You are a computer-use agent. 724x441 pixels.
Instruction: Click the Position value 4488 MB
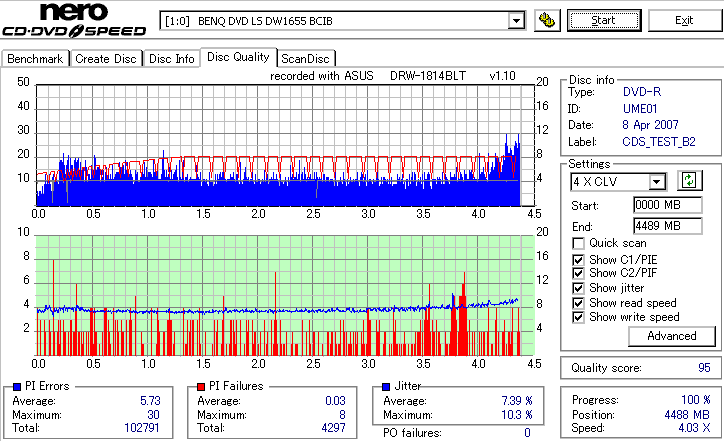(x=687, y=415)
